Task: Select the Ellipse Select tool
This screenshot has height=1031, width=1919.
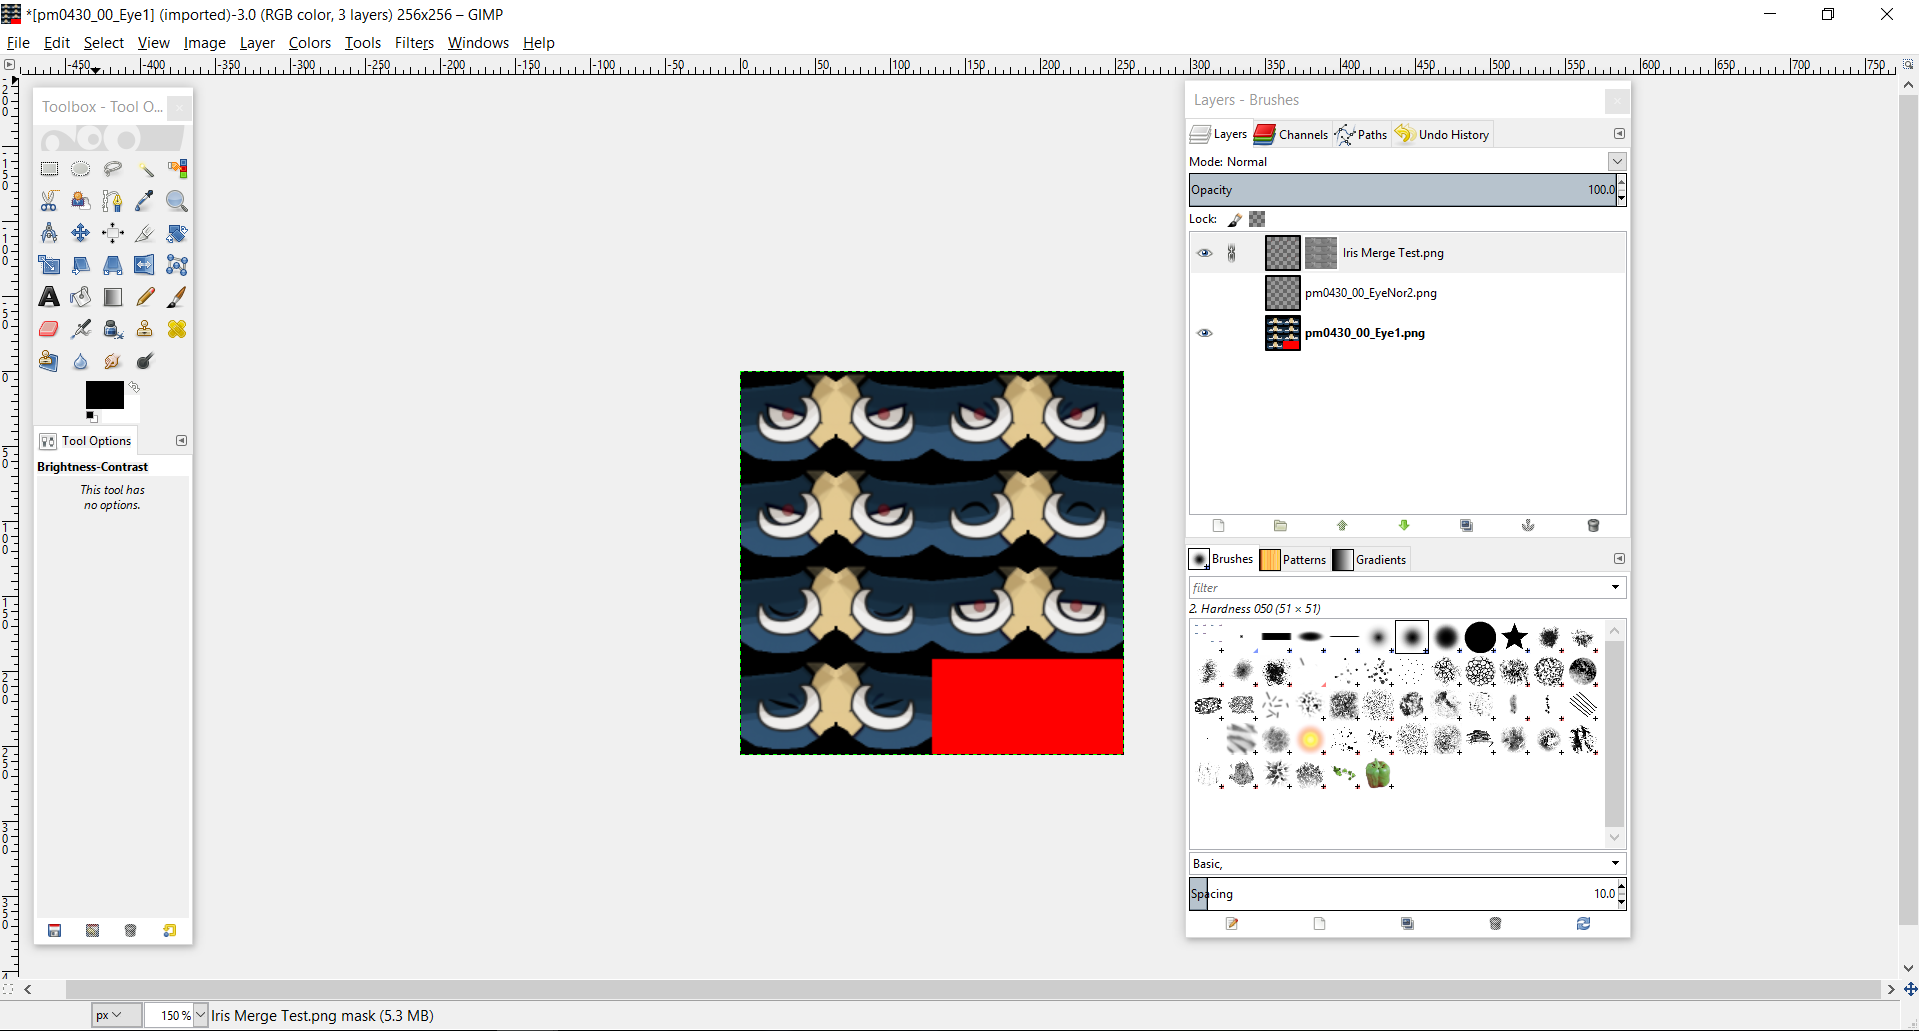Action: [x=81, y=169]
